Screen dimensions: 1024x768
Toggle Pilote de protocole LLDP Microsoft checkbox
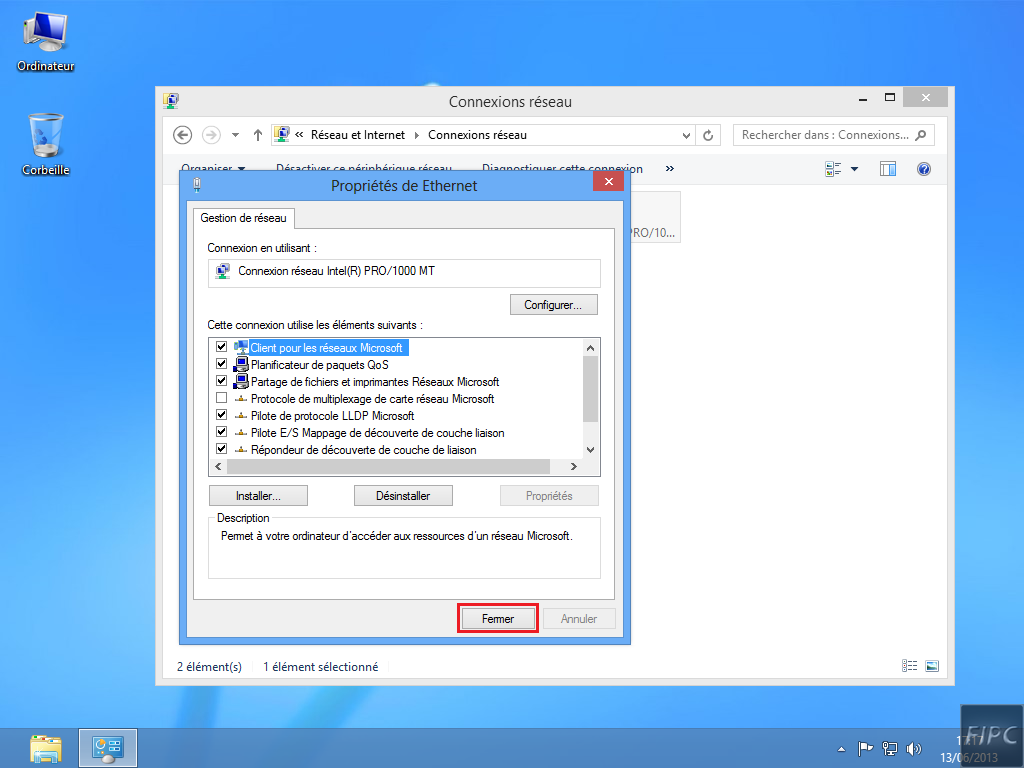pos(221,415)
